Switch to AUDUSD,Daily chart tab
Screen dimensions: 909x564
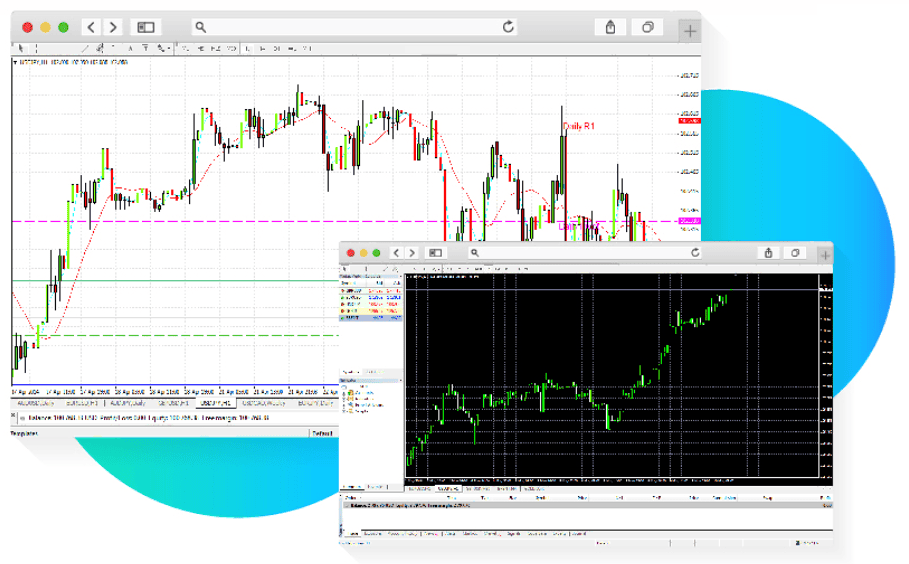tap(35, 403)
